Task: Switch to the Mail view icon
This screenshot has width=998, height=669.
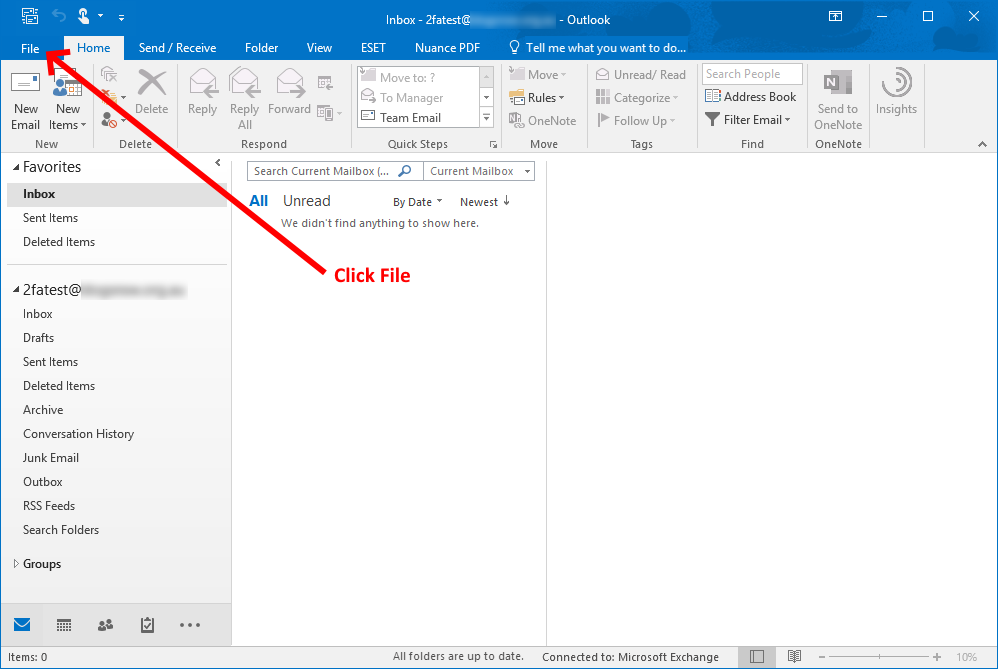Action: (x=22, y=624)
